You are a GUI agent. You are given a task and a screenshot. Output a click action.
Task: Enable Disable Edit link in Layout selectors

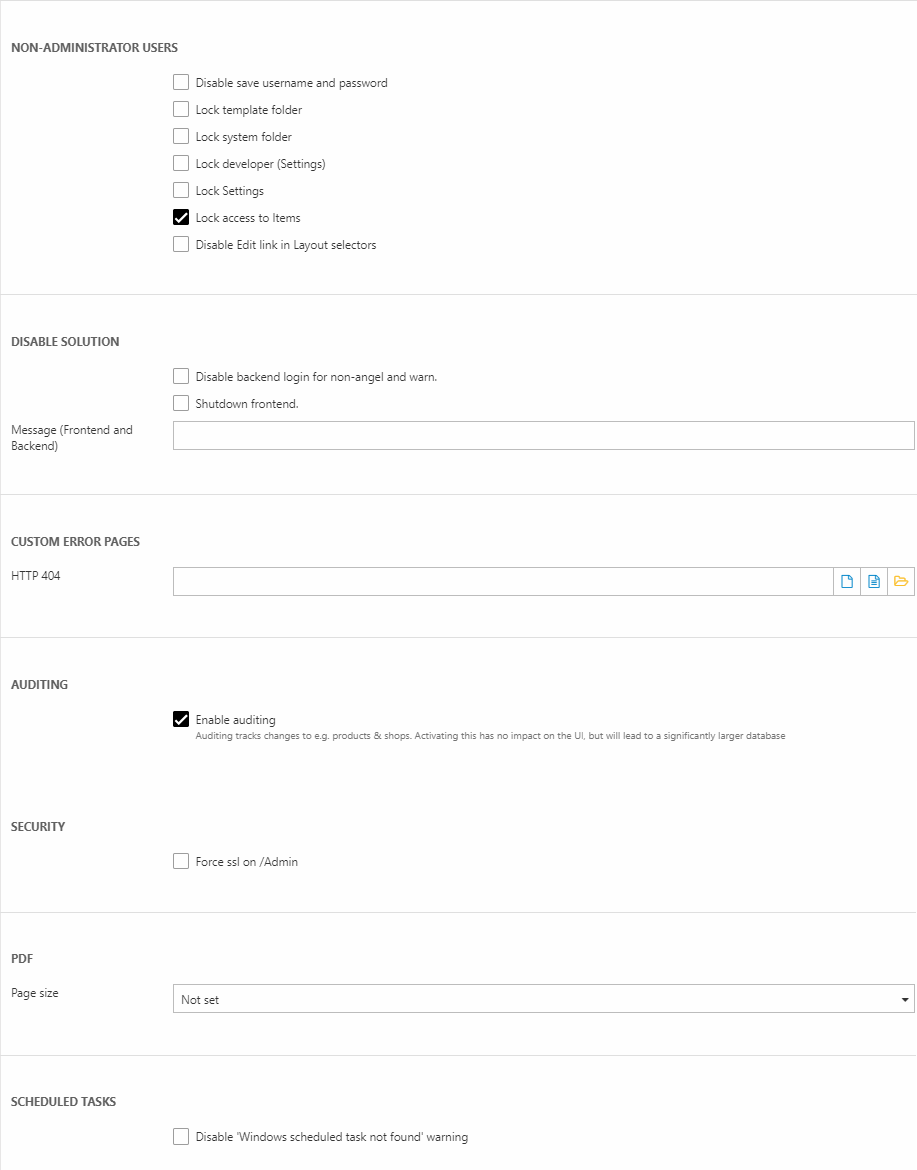click(x=181, y=245)
